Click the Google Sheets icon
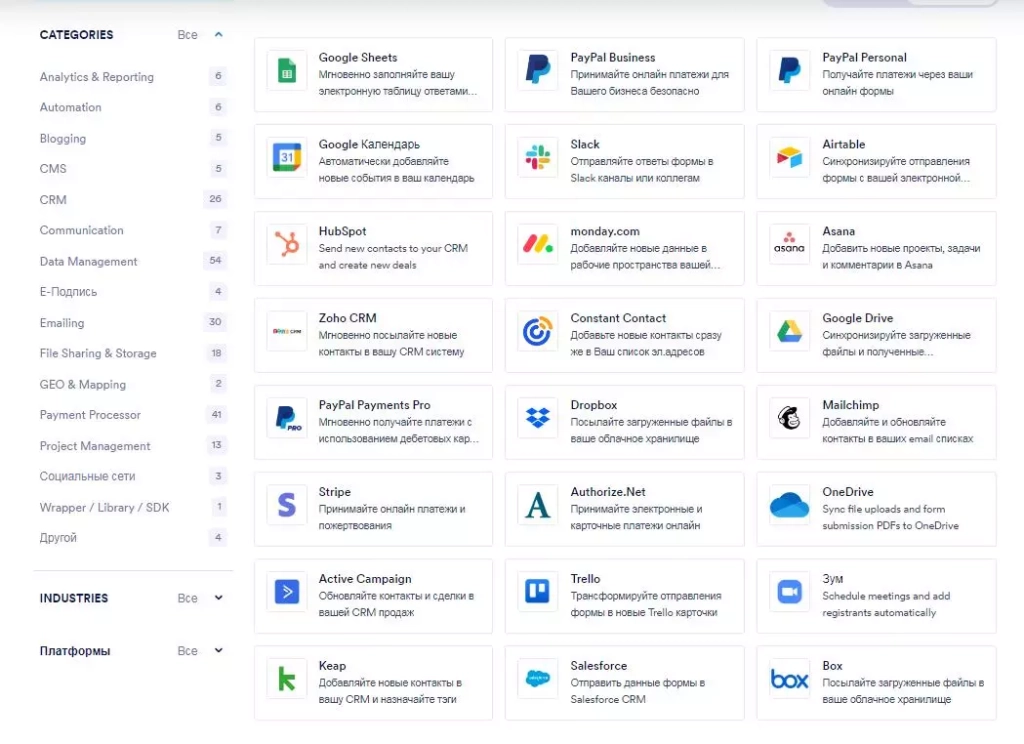The width and height of the screenshot is (1024, 744). 287,70
